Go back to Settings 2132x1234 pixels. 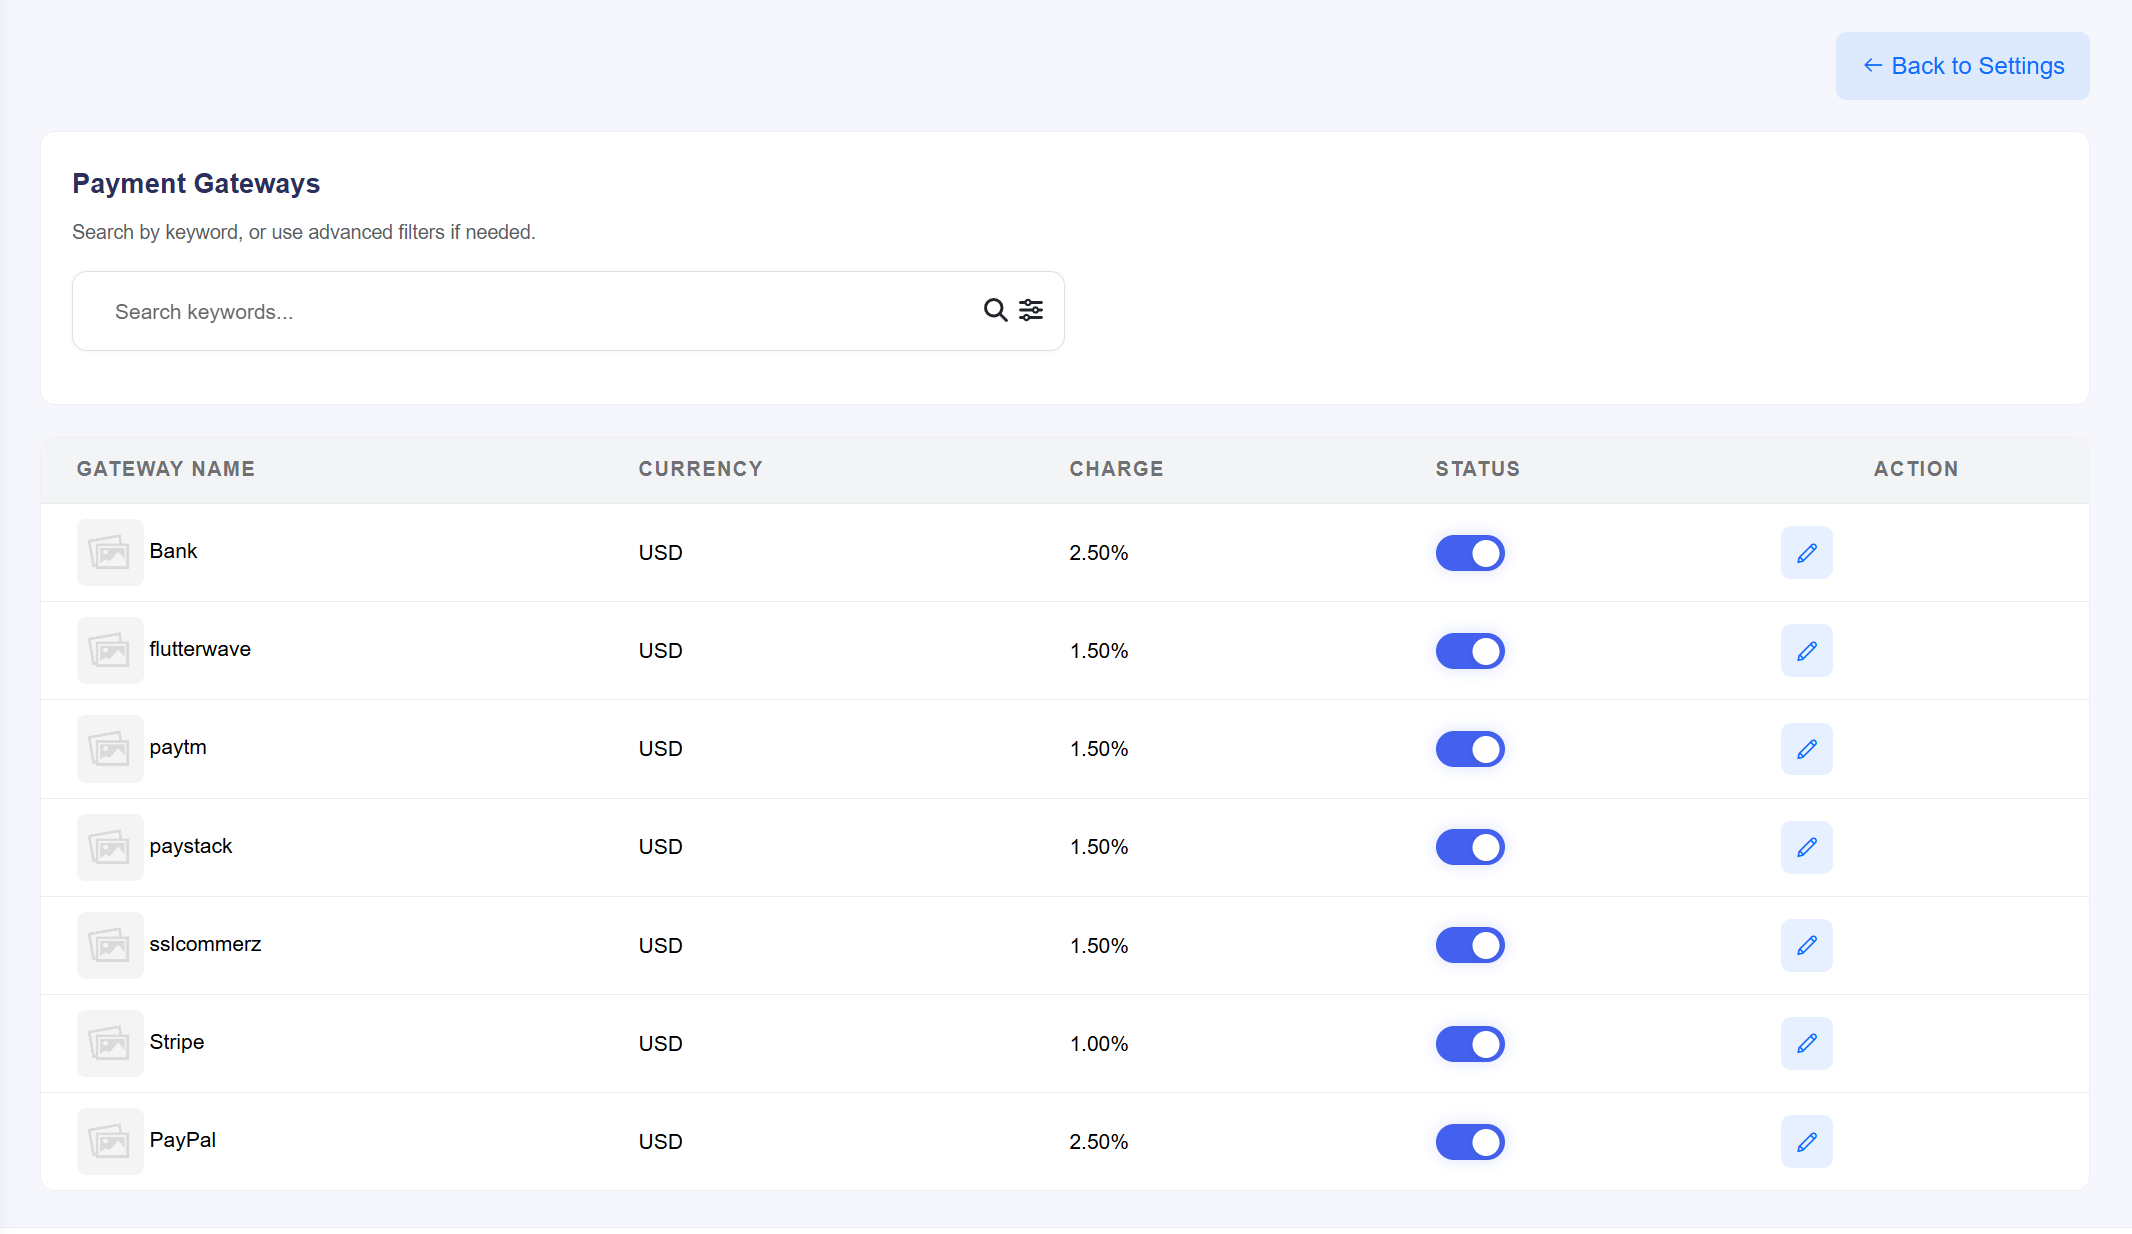coord(1962,66)
